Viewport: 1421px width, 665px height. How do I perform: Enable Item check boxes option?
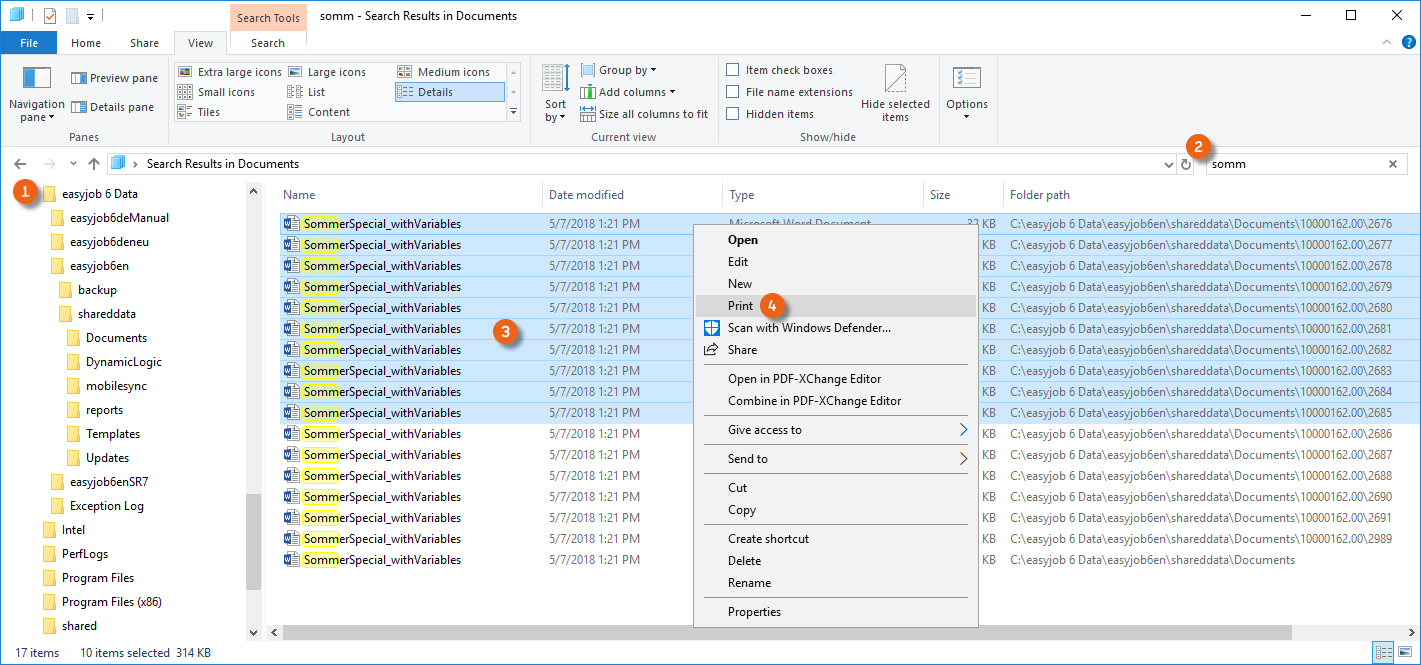[x=733, y=70]
